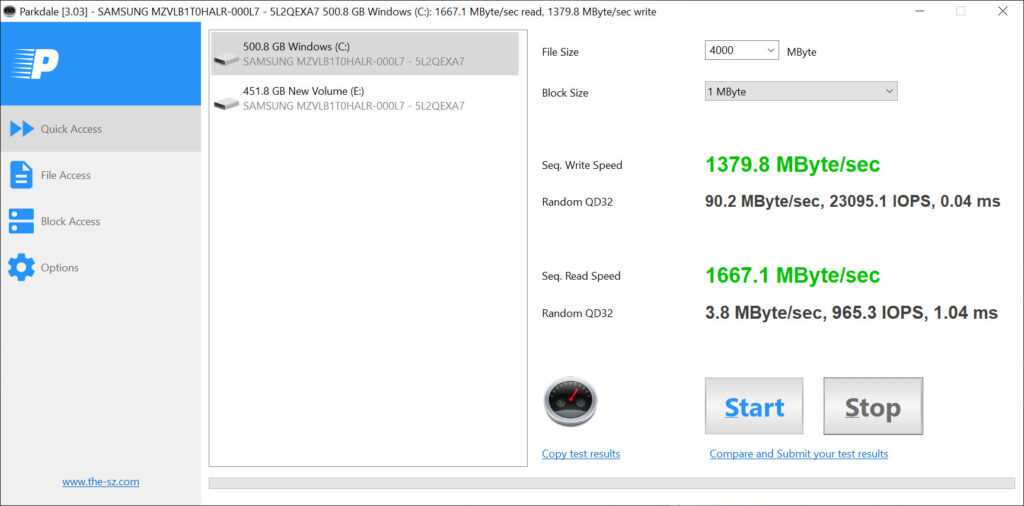Click the Options gear icon
The height and width of the screenshot is (506, 1024).
21,268
